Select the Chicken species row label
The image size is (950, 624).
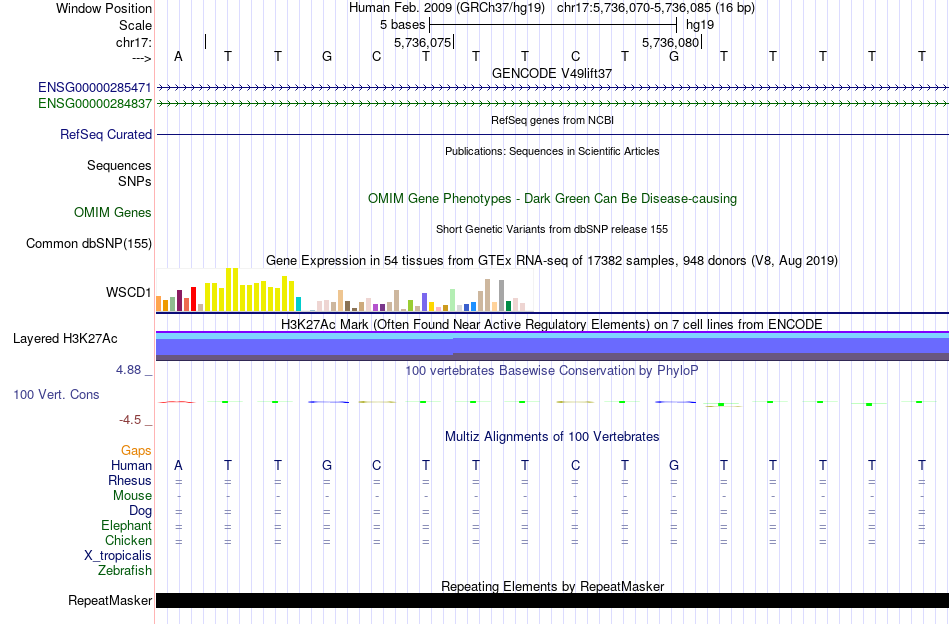128,540
